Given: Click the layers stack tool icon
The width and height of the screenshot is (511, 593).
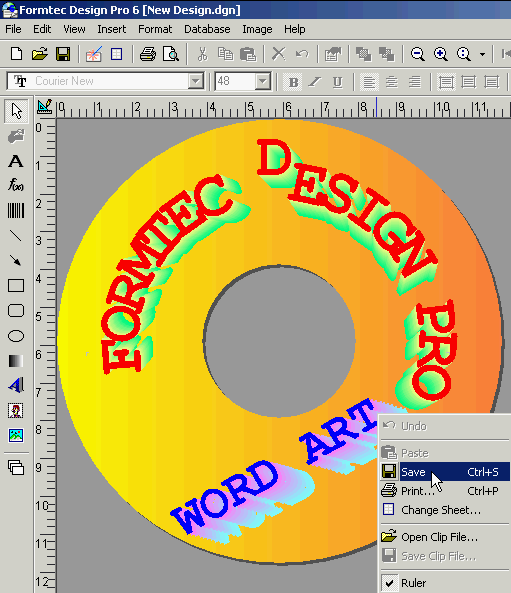Looking at the screenshot, I should click(16, 467).
